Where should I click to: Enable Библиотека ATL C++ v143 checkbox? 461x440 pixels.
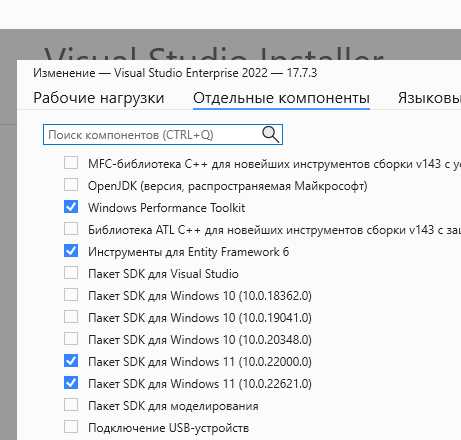[71, 229]
